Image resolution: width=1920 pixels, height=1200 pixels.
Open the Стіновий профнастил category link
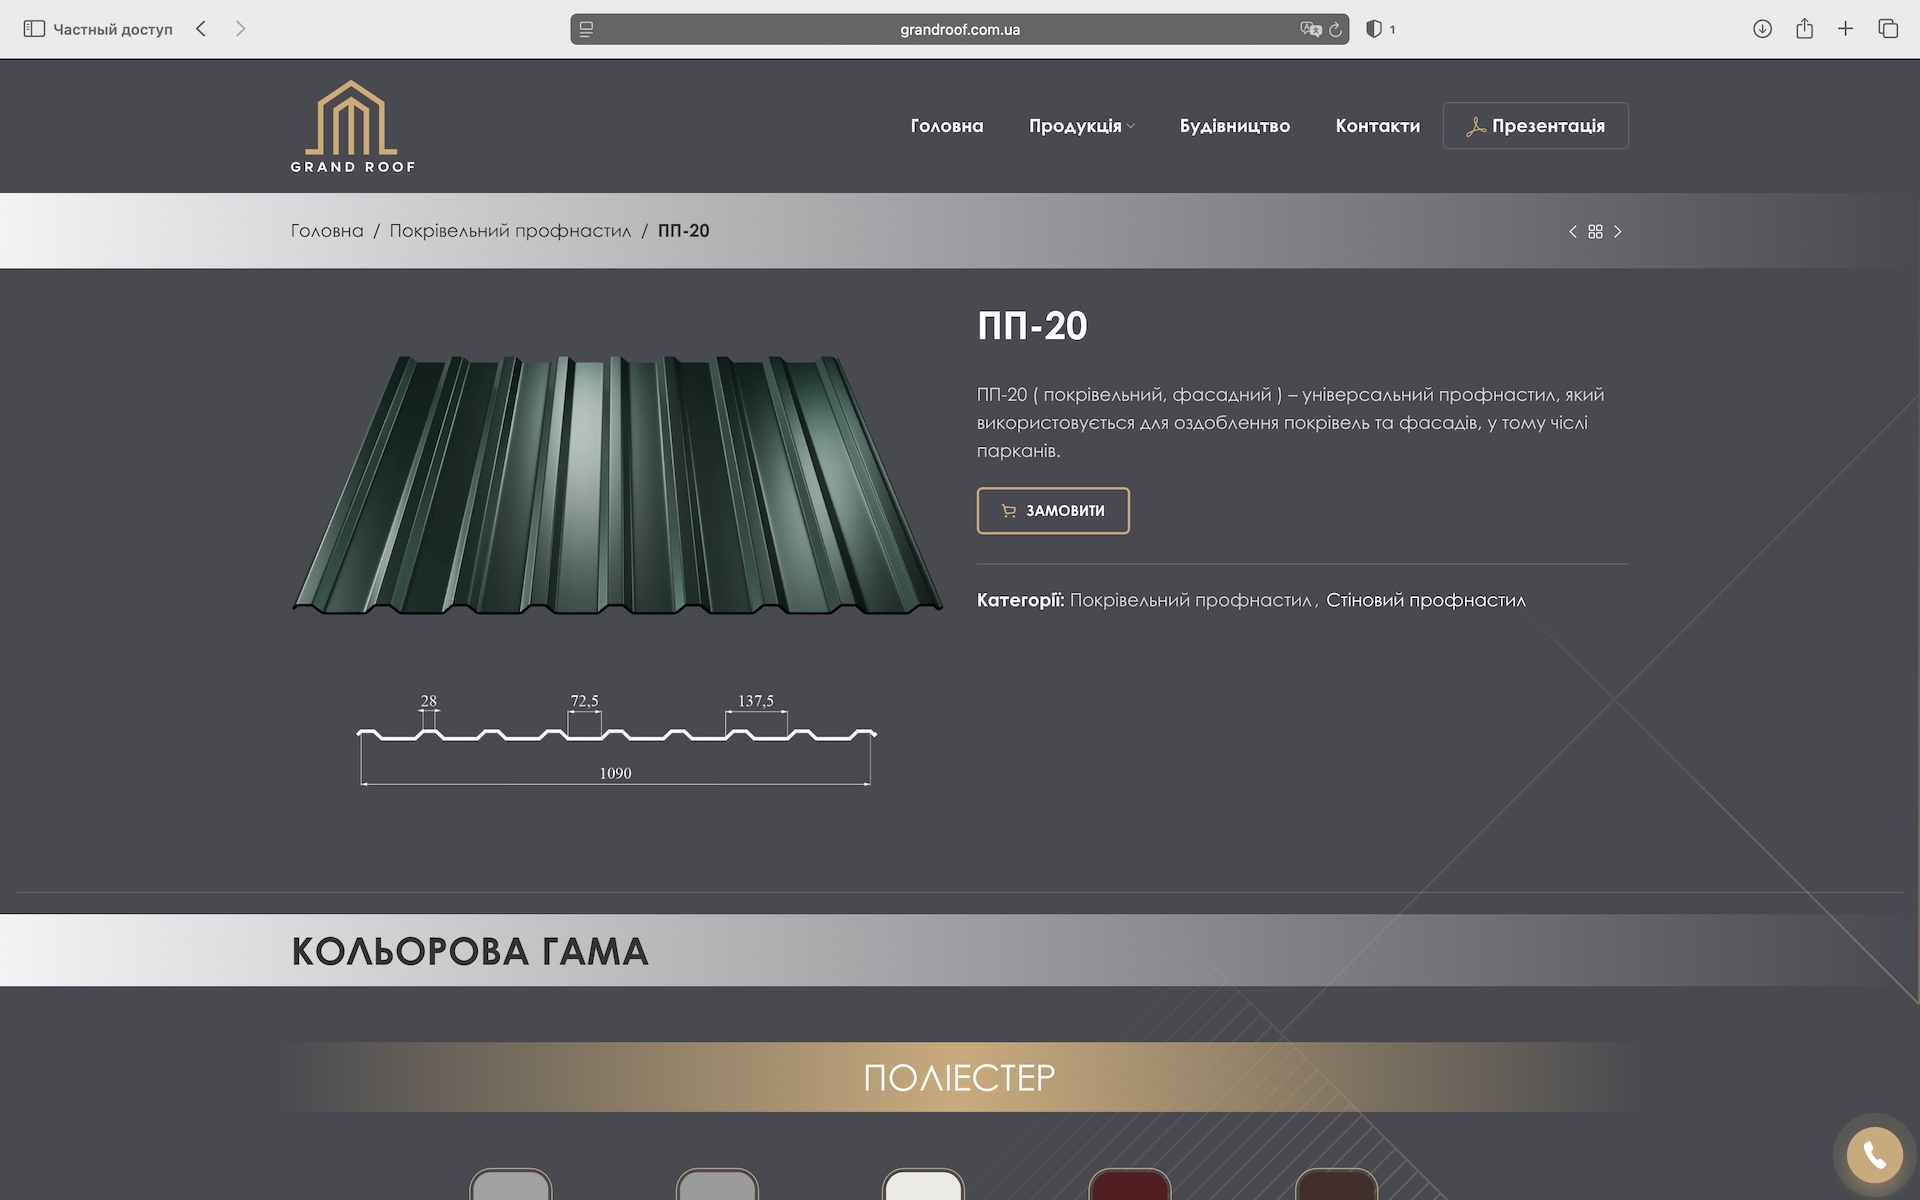click(1426, 600)
